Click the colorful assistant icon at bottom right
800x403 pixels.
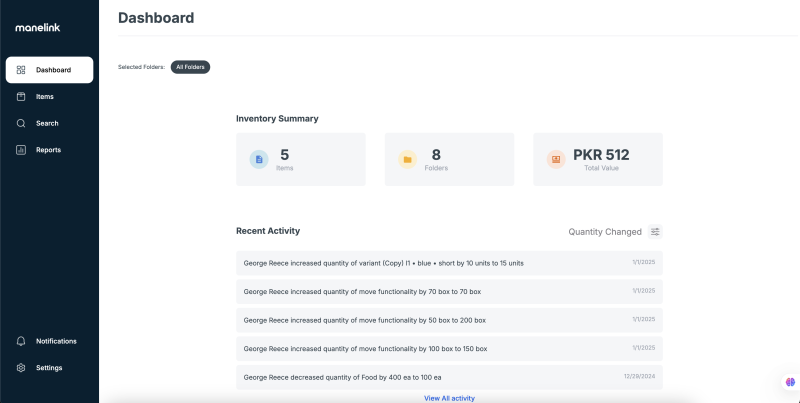pyautogui.click(x=790, y=382)
